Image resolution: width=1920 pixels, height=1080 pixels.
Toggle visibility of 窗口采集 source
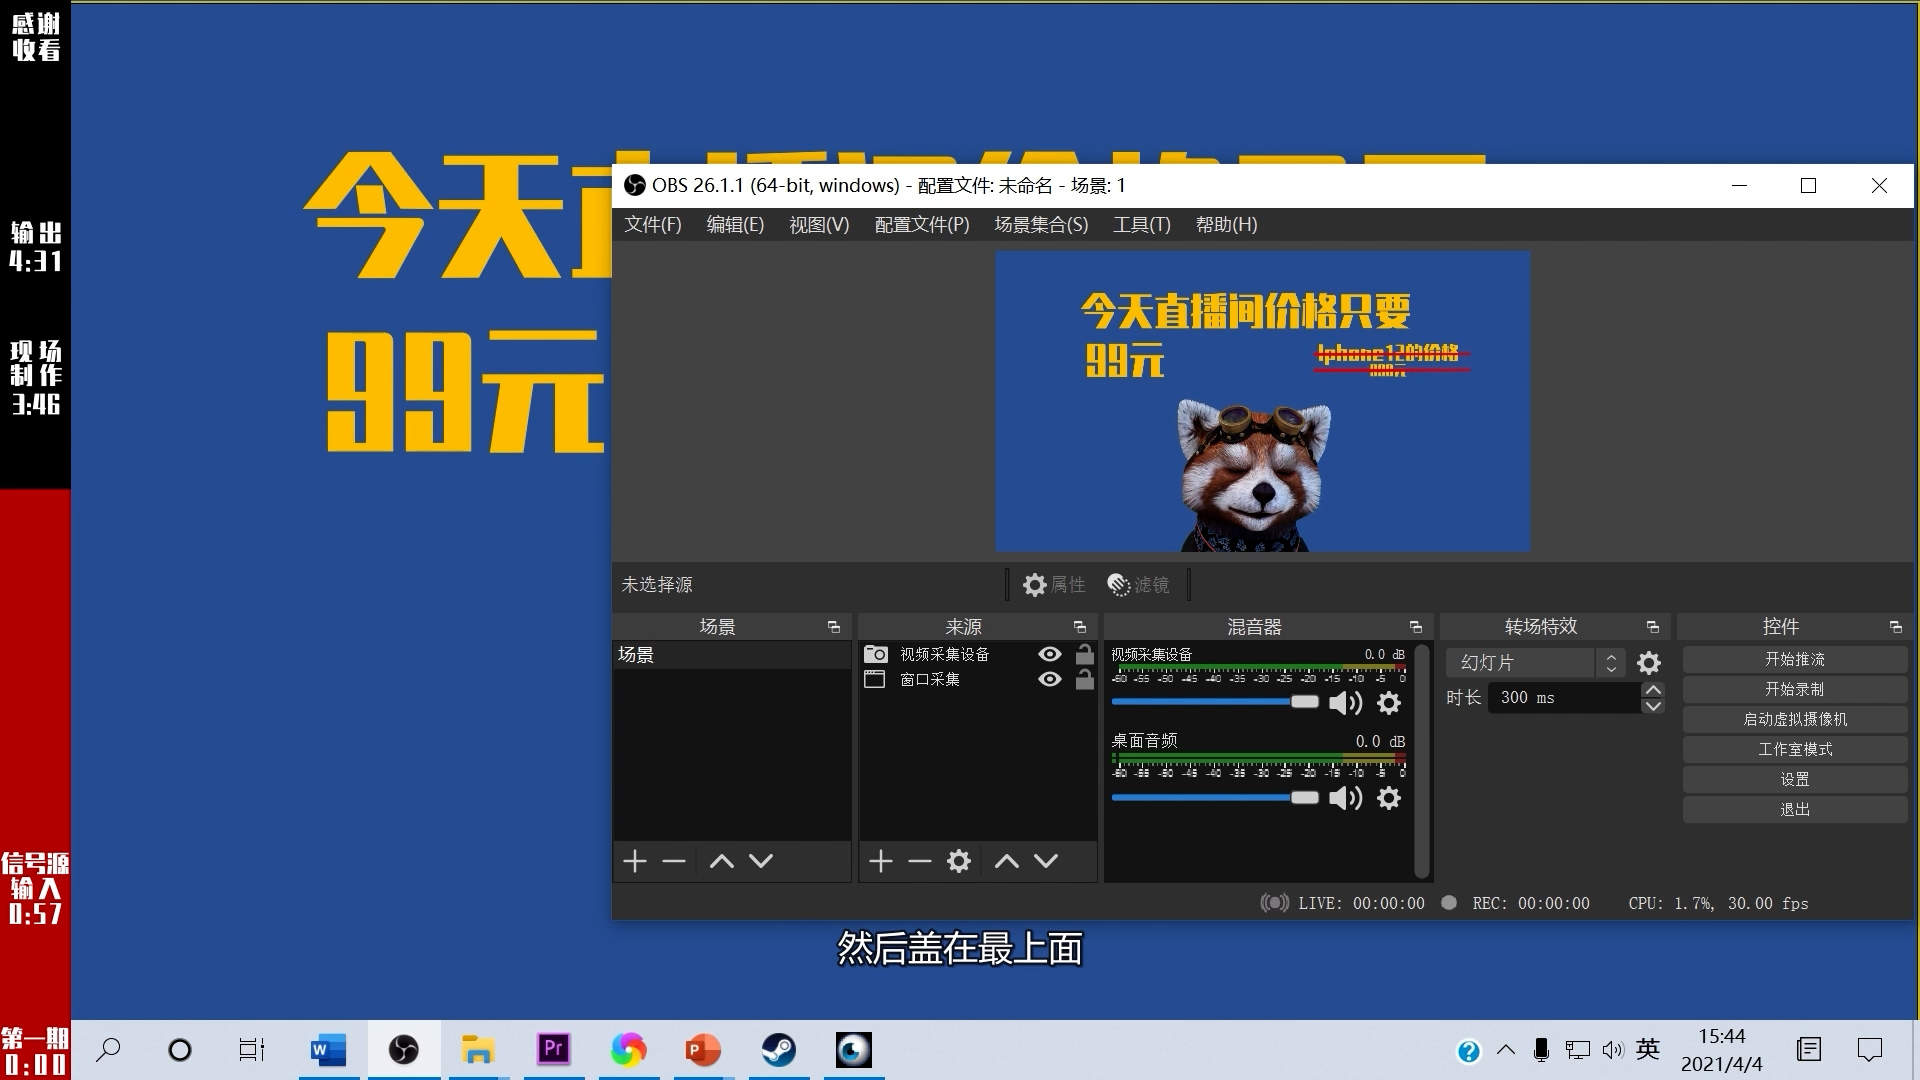click(x=1049, y=679)
